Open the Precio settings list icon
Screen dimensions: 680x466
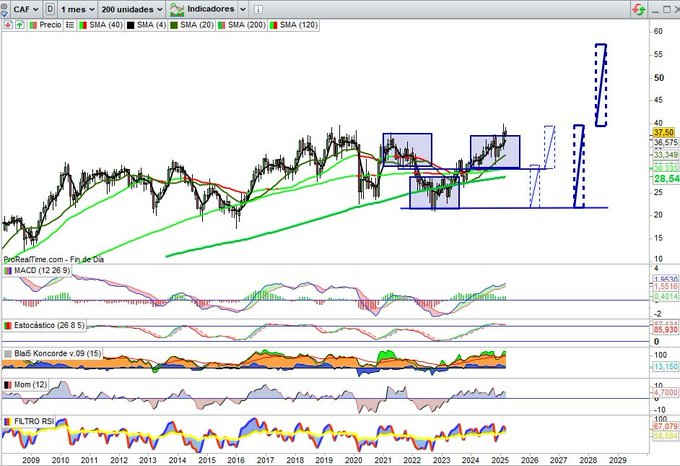pyautogui.click(x=69, y=25)
